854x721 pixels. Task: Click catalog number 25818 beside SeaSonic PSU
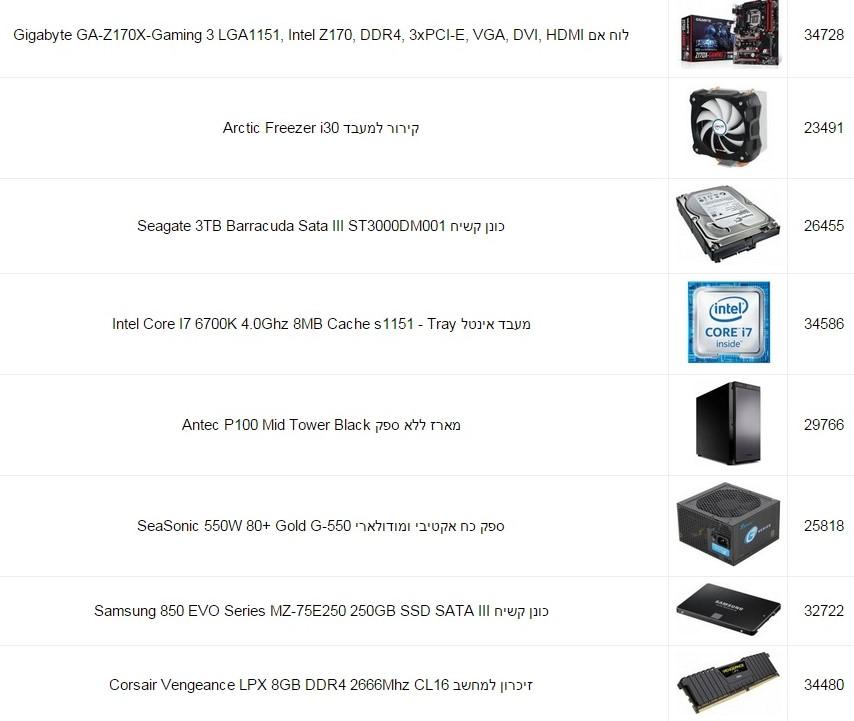pyautogui.click(x=824, y=526)
